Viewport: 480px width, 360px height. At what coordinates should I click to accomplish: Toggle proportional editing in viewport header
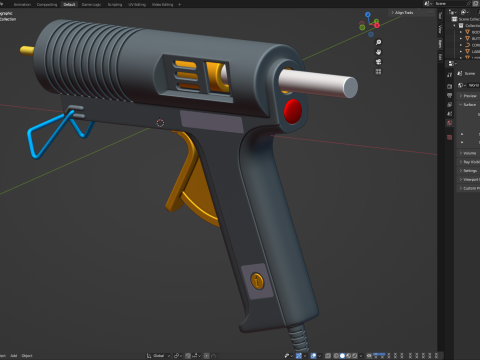[207, 356]
